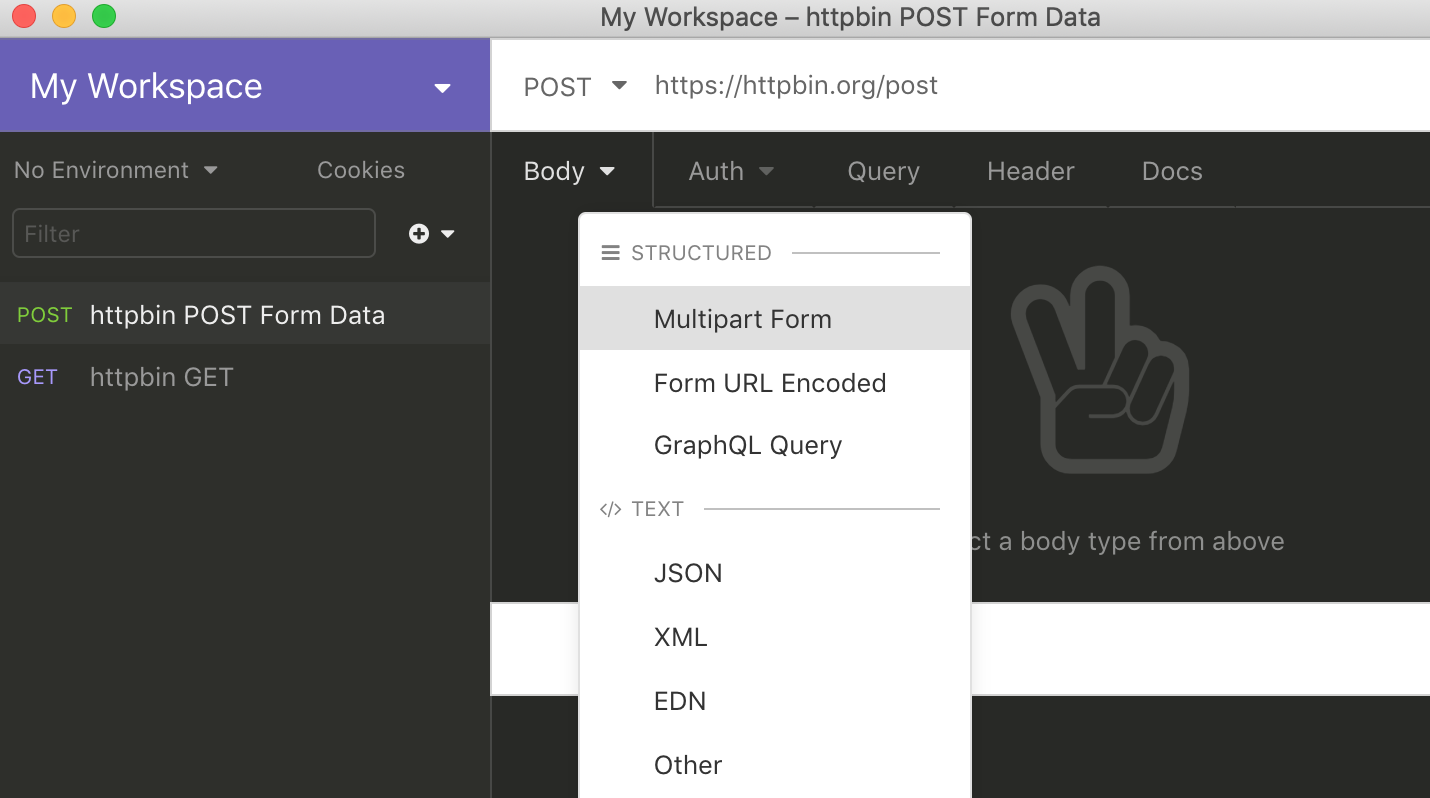Select the httpbin POST Form Data request
Viewport: 1430px width, 798px height.
(x=245, y=315)
